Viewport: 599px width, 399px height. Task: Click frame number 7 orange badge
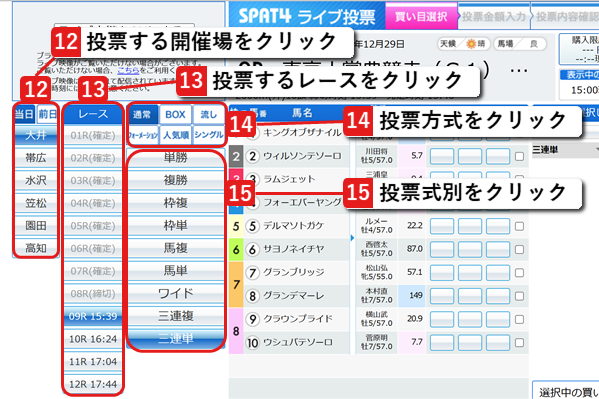click(x=236, y=284)
